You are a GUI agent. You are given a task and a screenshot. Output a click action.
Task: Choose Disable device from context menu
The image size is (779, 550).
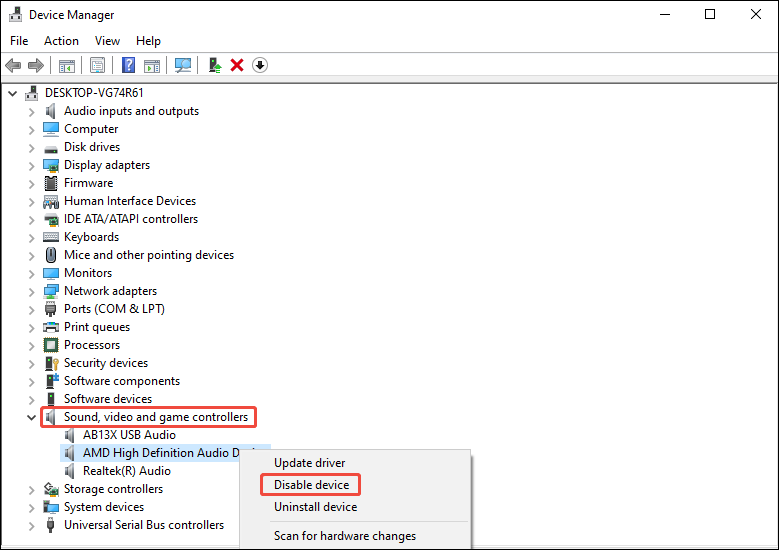(312, 485)
